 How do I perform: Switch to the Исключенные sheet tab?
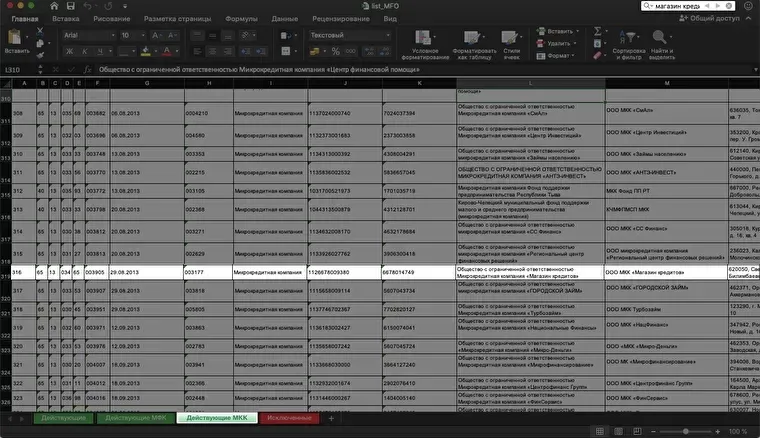[289, 418]
